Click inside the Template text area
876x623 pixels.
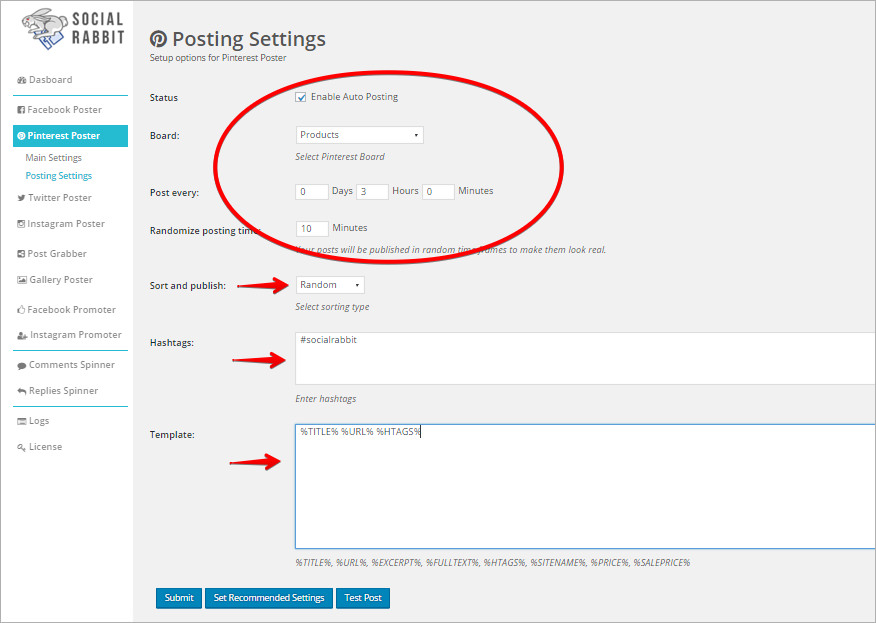click(585, 487)
